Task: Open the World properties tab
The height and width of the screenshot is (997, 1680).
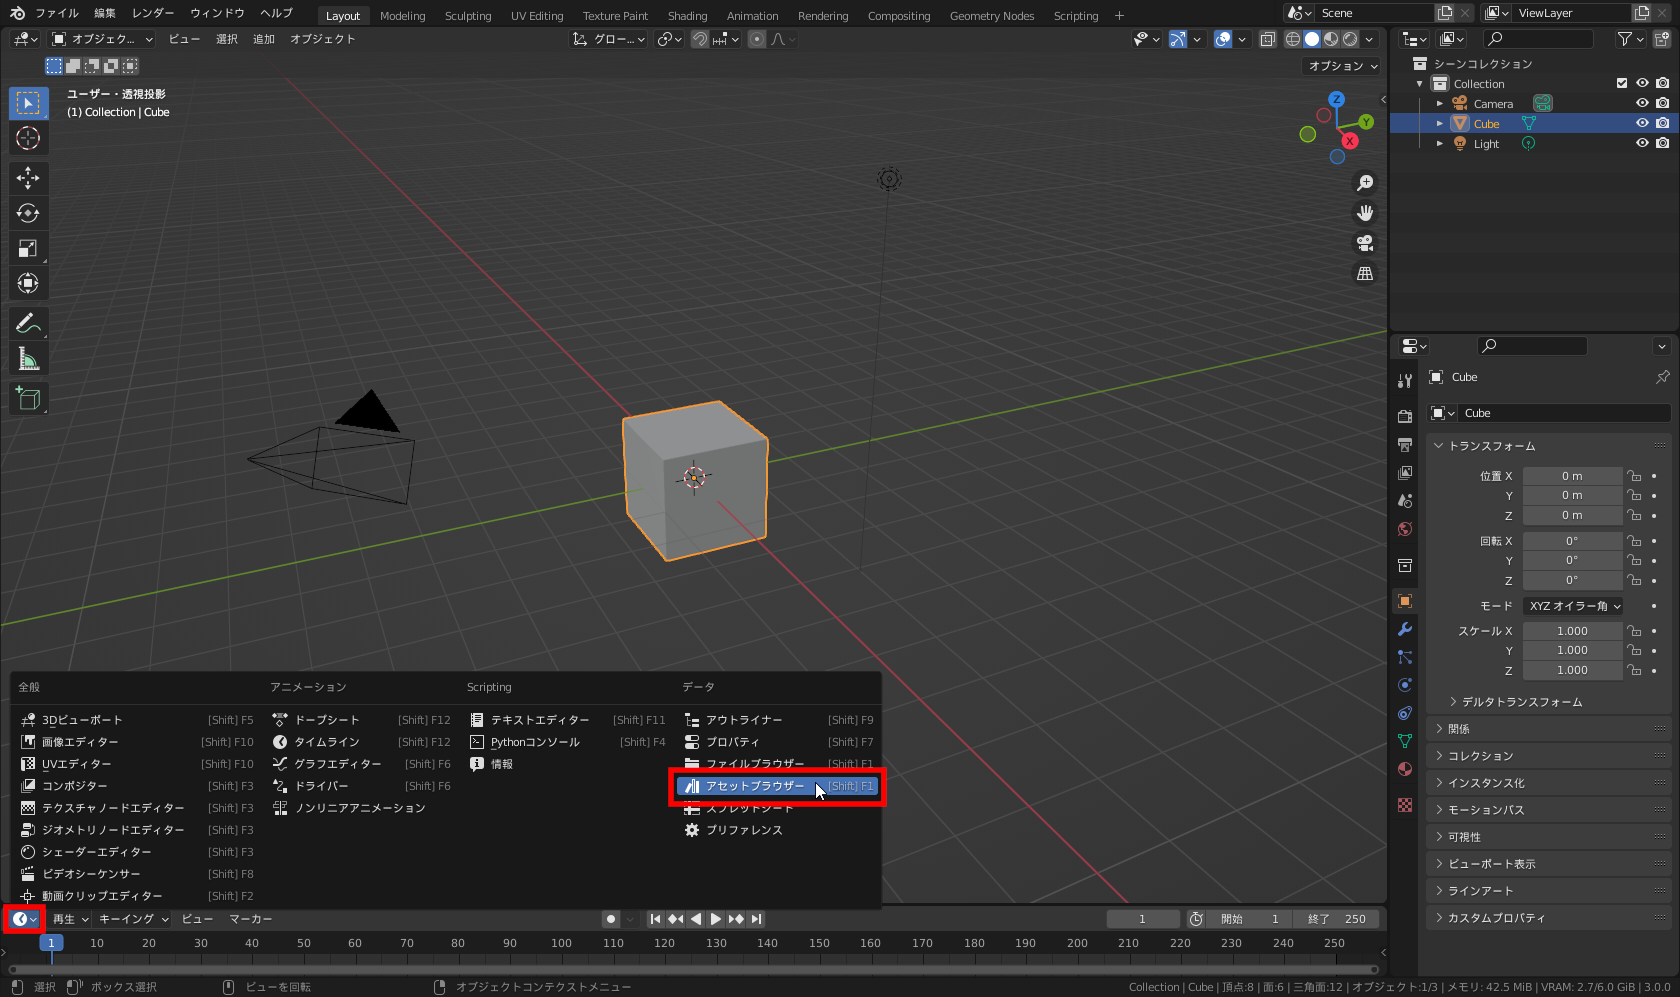Action: click(1405, 529)
